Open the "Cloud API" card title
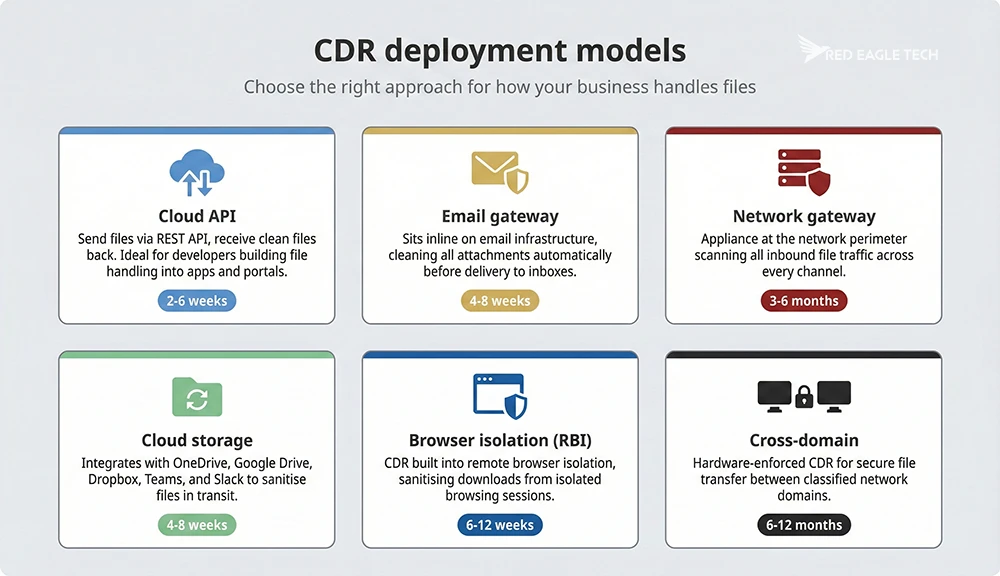Screen dimensions: 1000x576 [x=196, y=215]
